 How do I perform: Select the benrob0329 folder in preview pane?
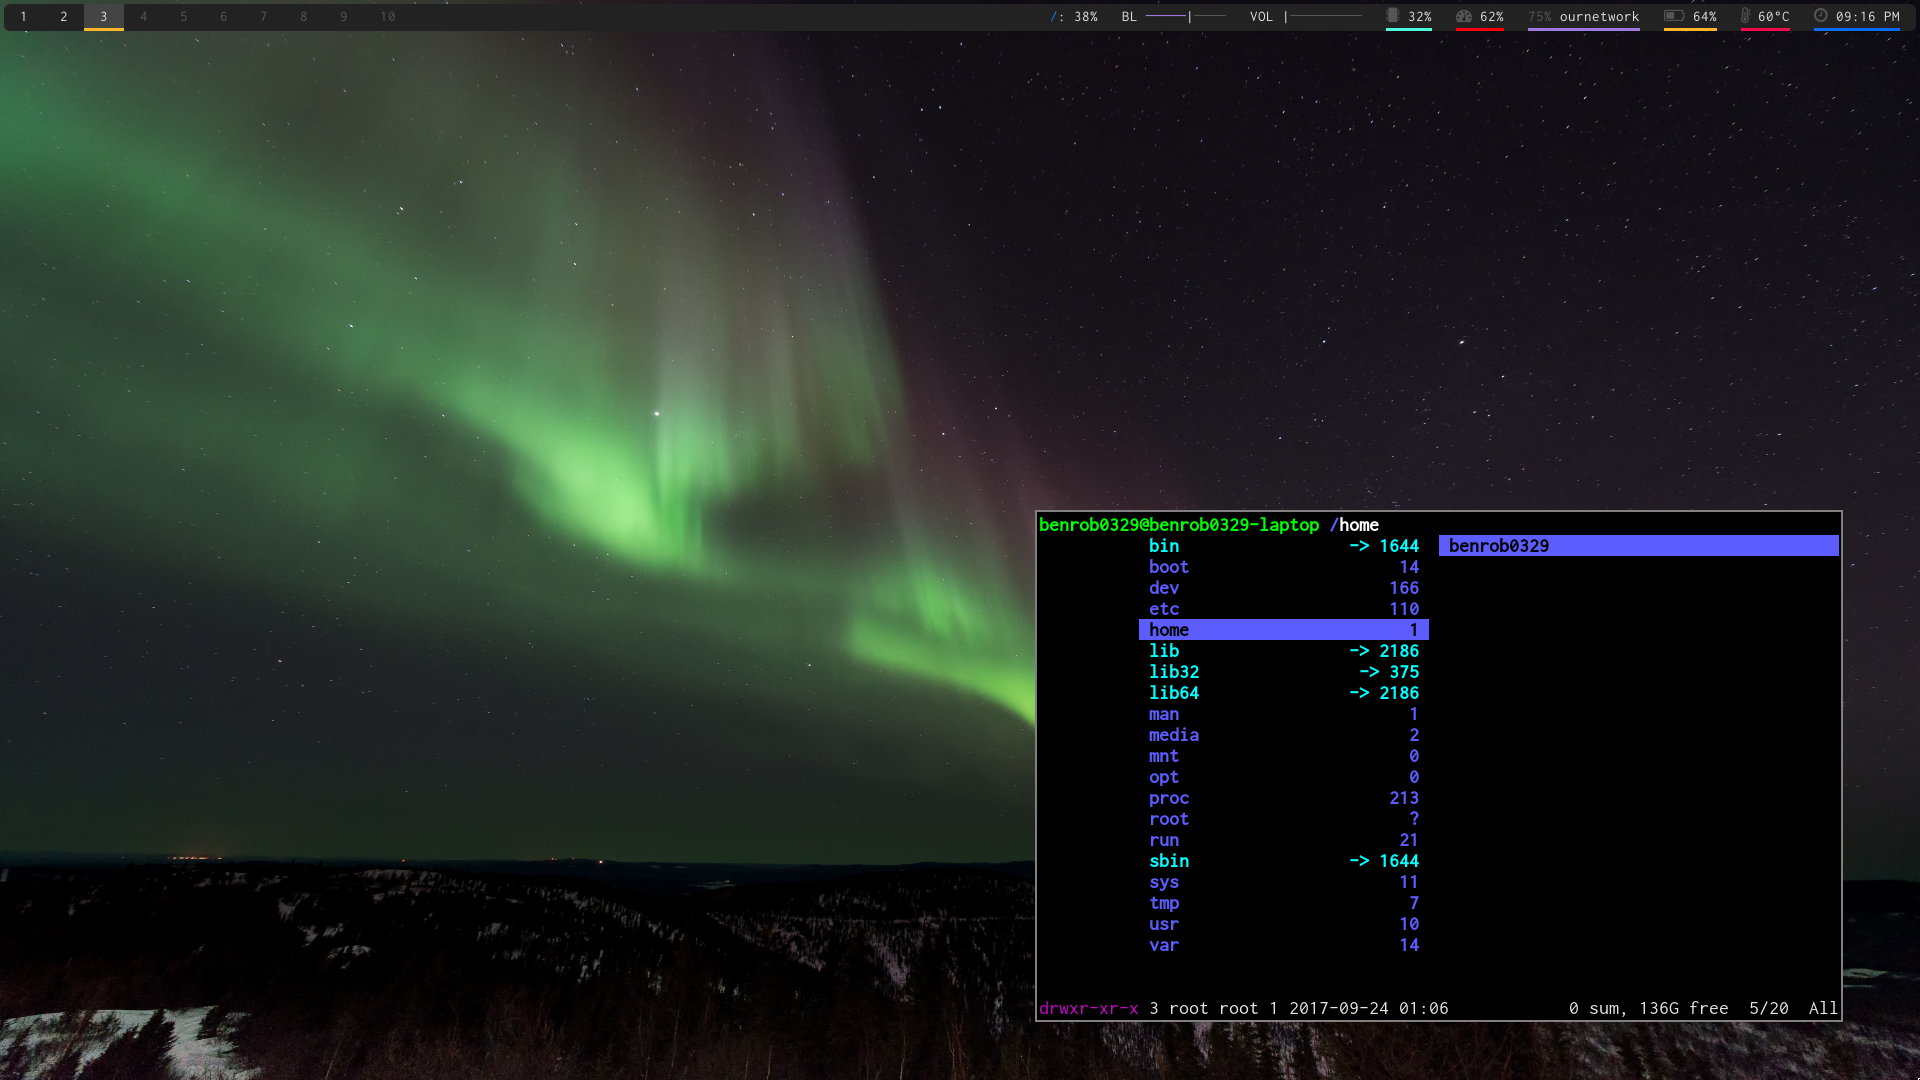click(1498, 546)
